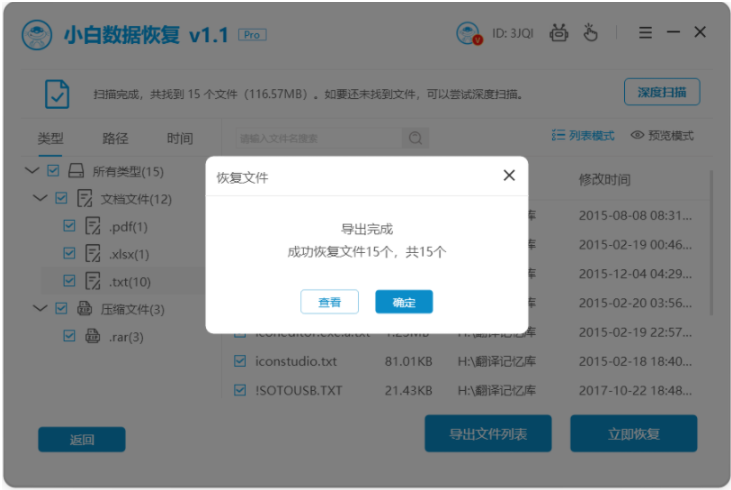Click the 2015-02-20 03:56 timestamp
The width and height of the screenshot is (731, 490).
[x=635, y=303]
